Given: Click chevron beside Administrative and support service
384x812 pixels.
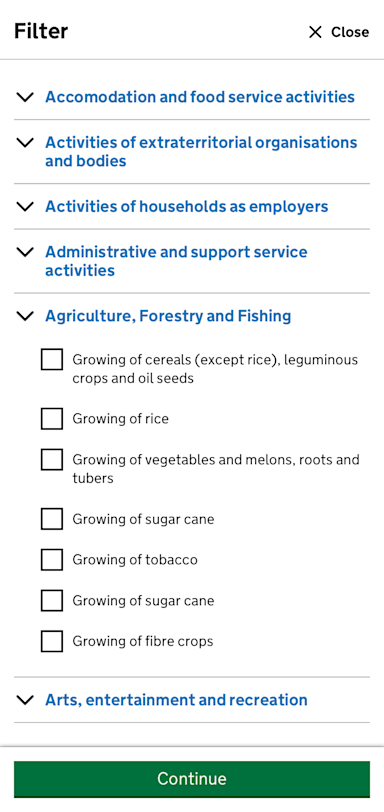Looking at the screenshot, I should 25,252.
